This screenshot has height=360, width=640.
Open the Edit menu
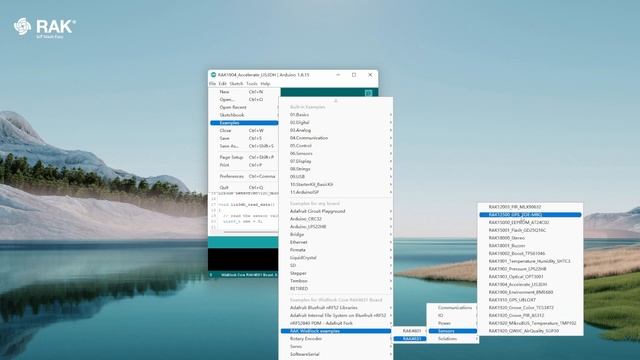pos(222,84)
